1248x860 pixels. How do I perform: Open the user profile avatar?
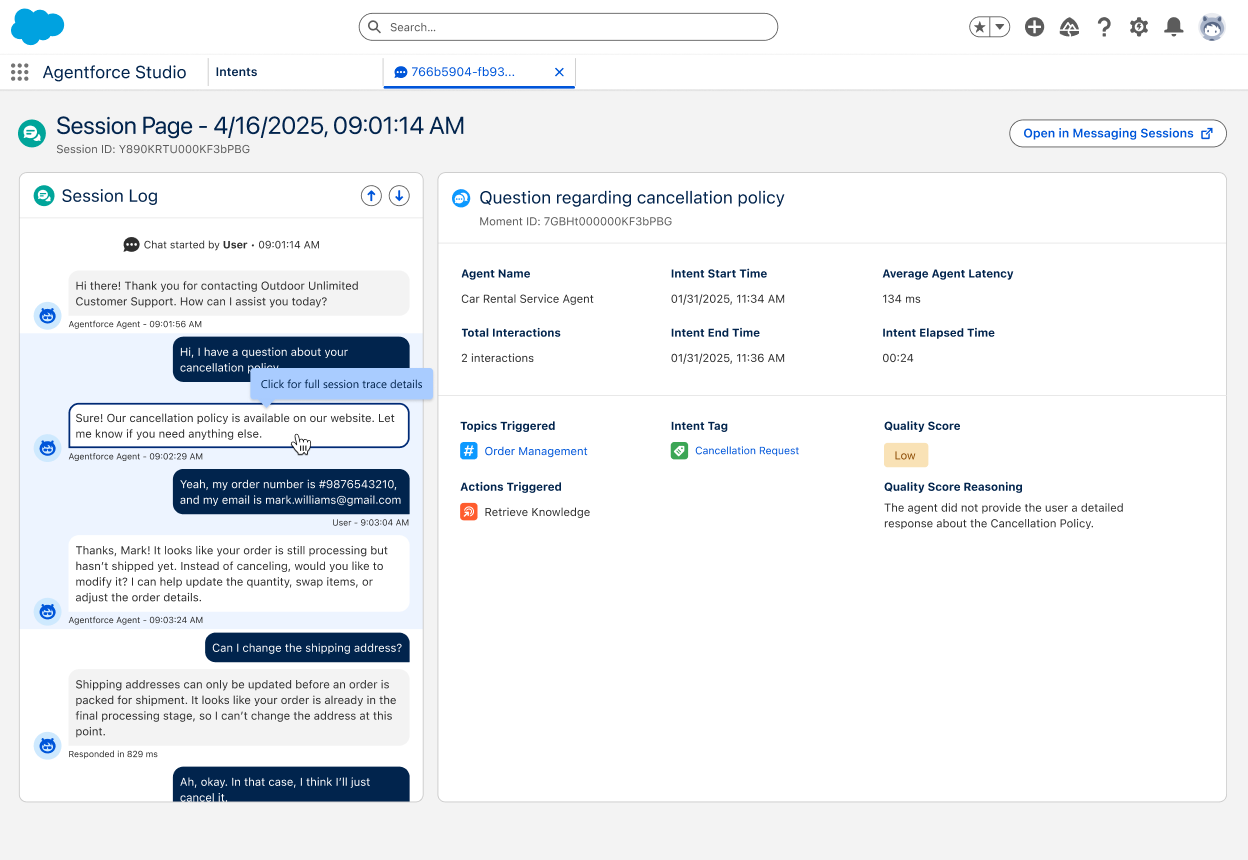(1212, 27)
